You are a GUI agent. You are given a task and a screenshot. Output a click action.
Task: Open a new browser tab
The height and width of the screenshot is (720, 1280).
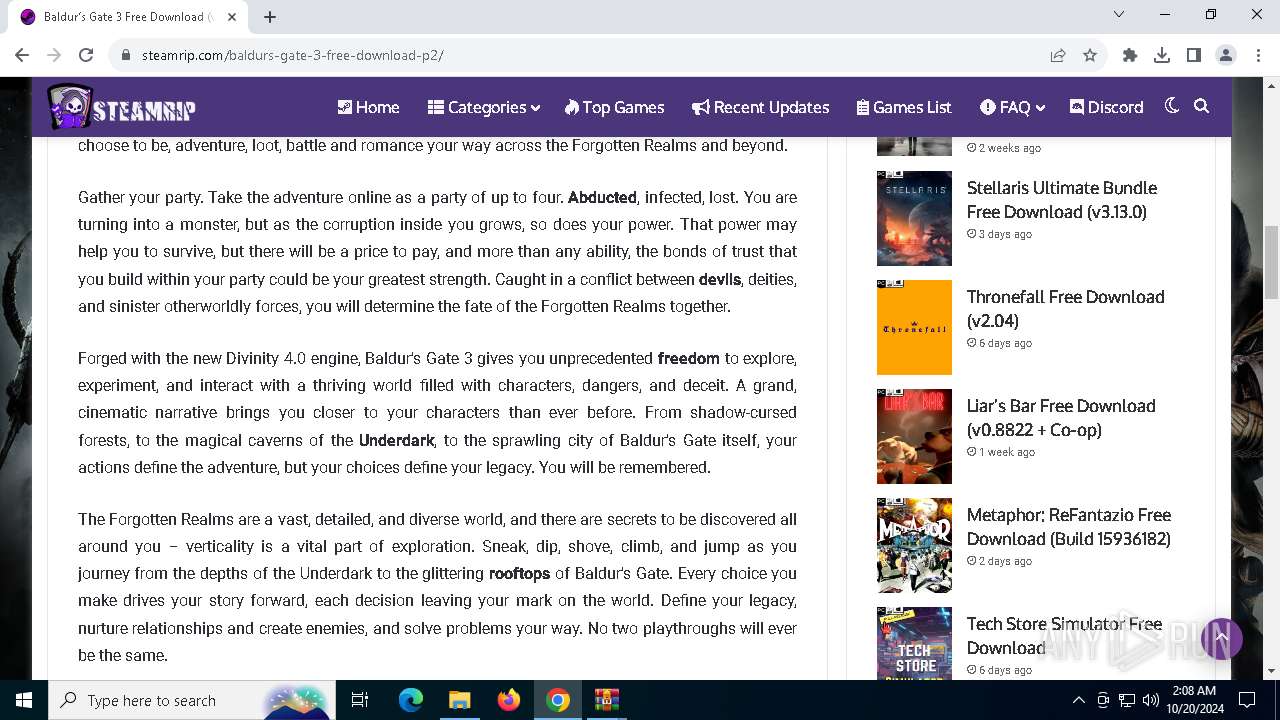[270, 17]
